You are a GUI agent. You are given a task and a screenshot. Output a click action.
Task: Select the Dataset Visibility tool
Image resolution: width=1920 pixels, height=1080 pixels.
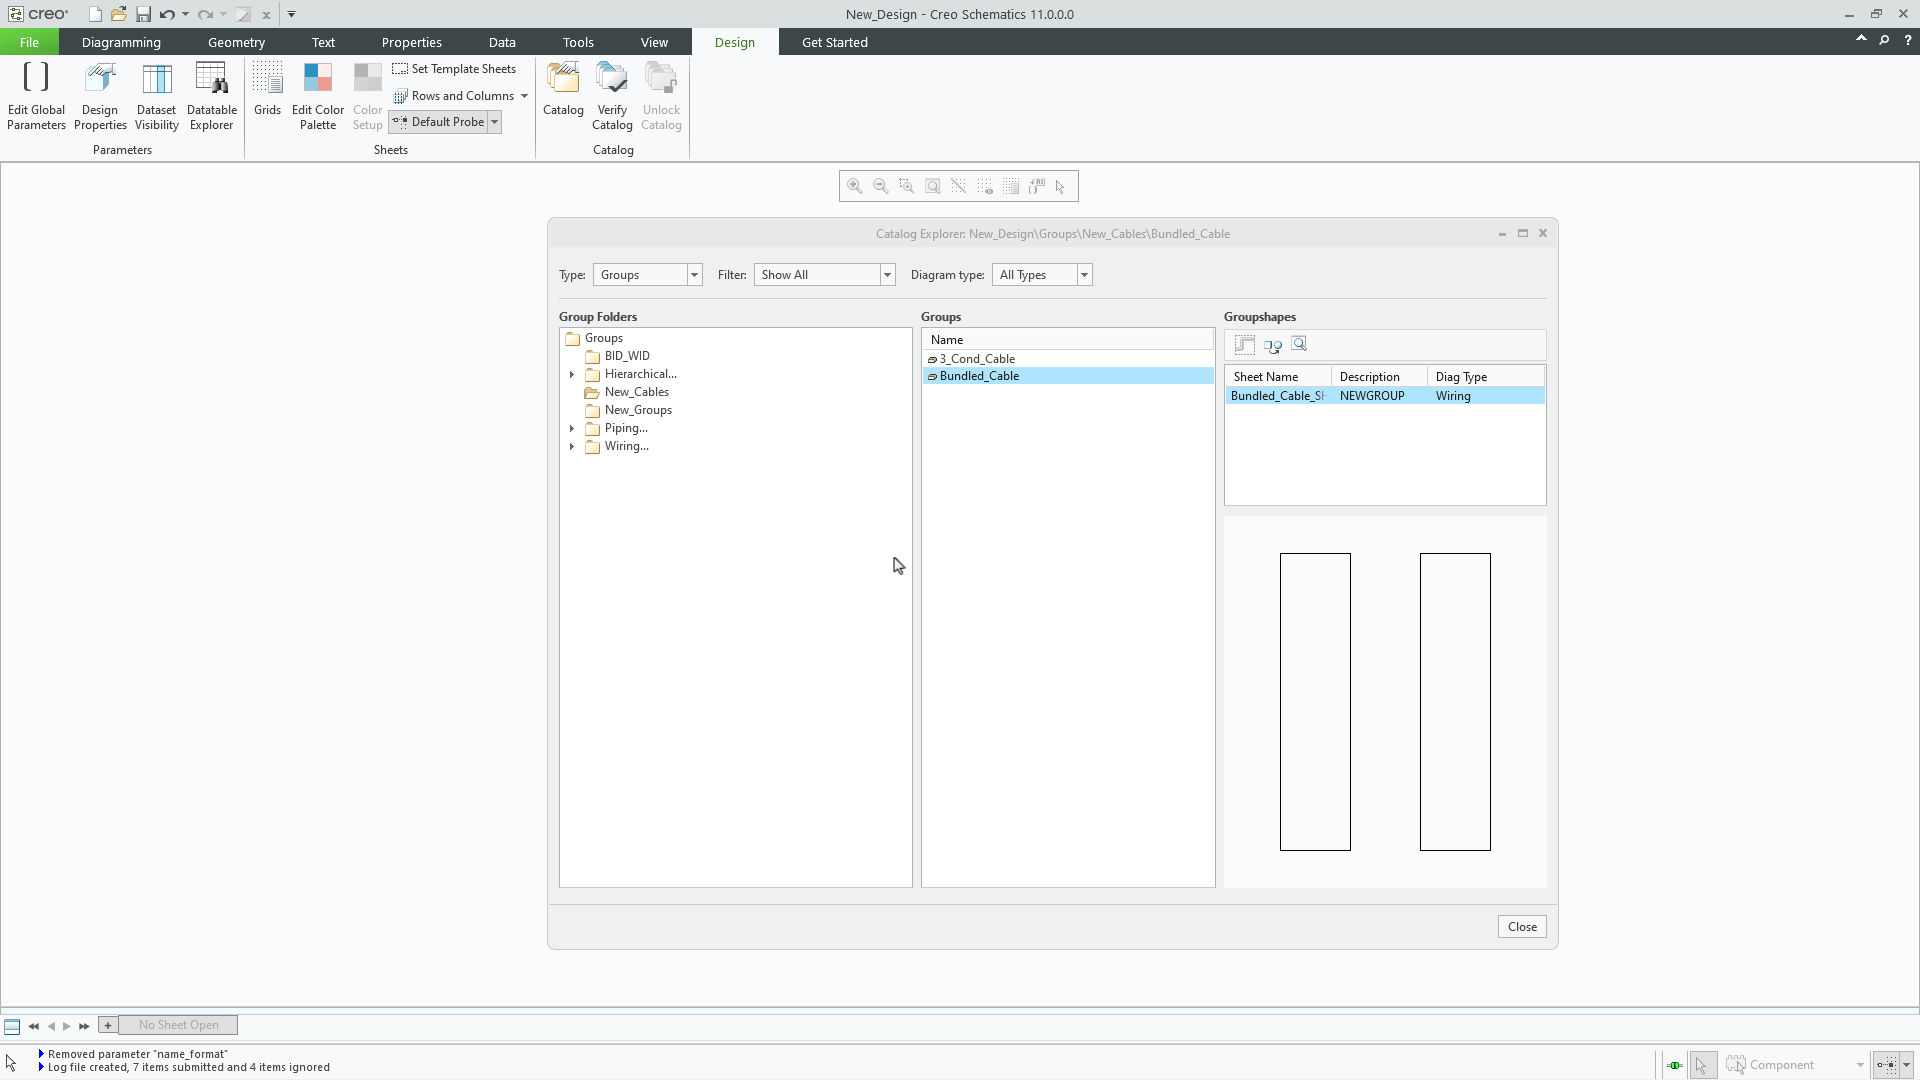[156, 95]
